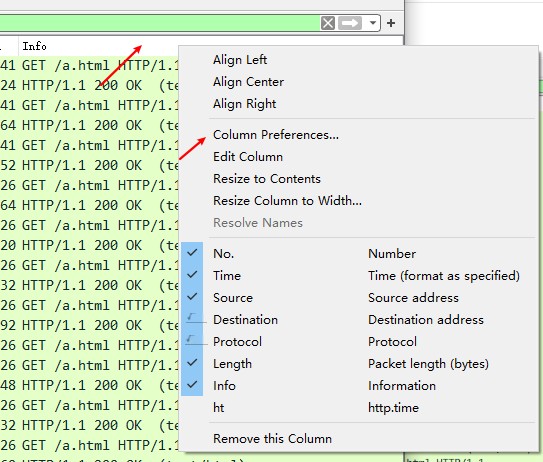Add a filter button with plus icon

click(x=391, y=23)
